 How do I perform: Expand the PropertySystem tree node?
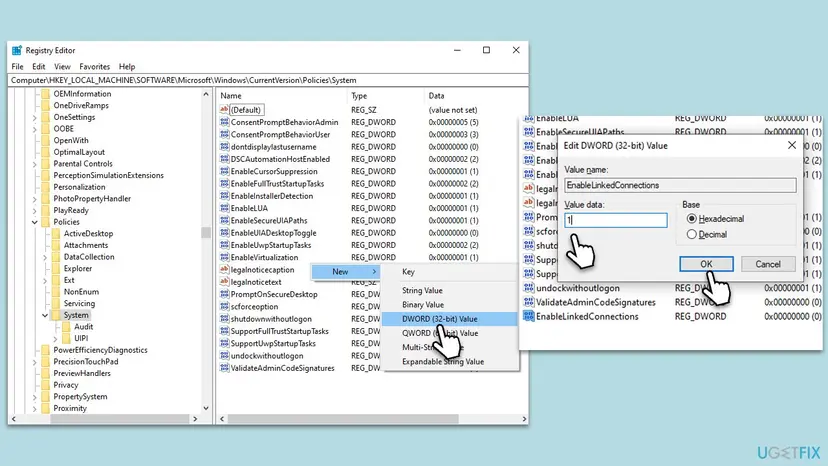pos(35,397)
